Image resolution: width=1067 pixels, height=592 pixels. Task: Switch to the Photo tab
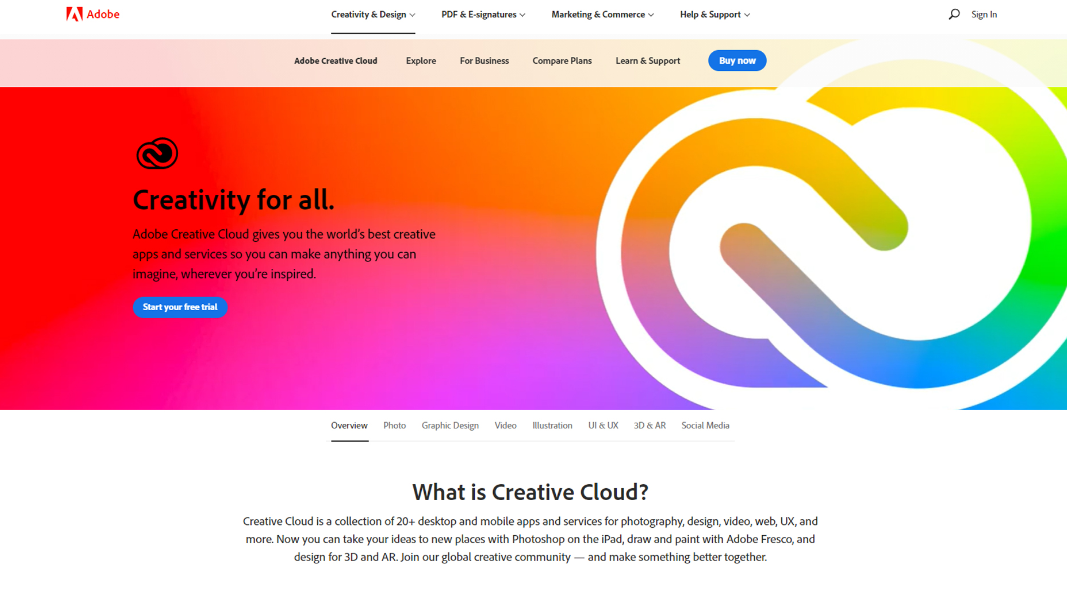point(394,425)
